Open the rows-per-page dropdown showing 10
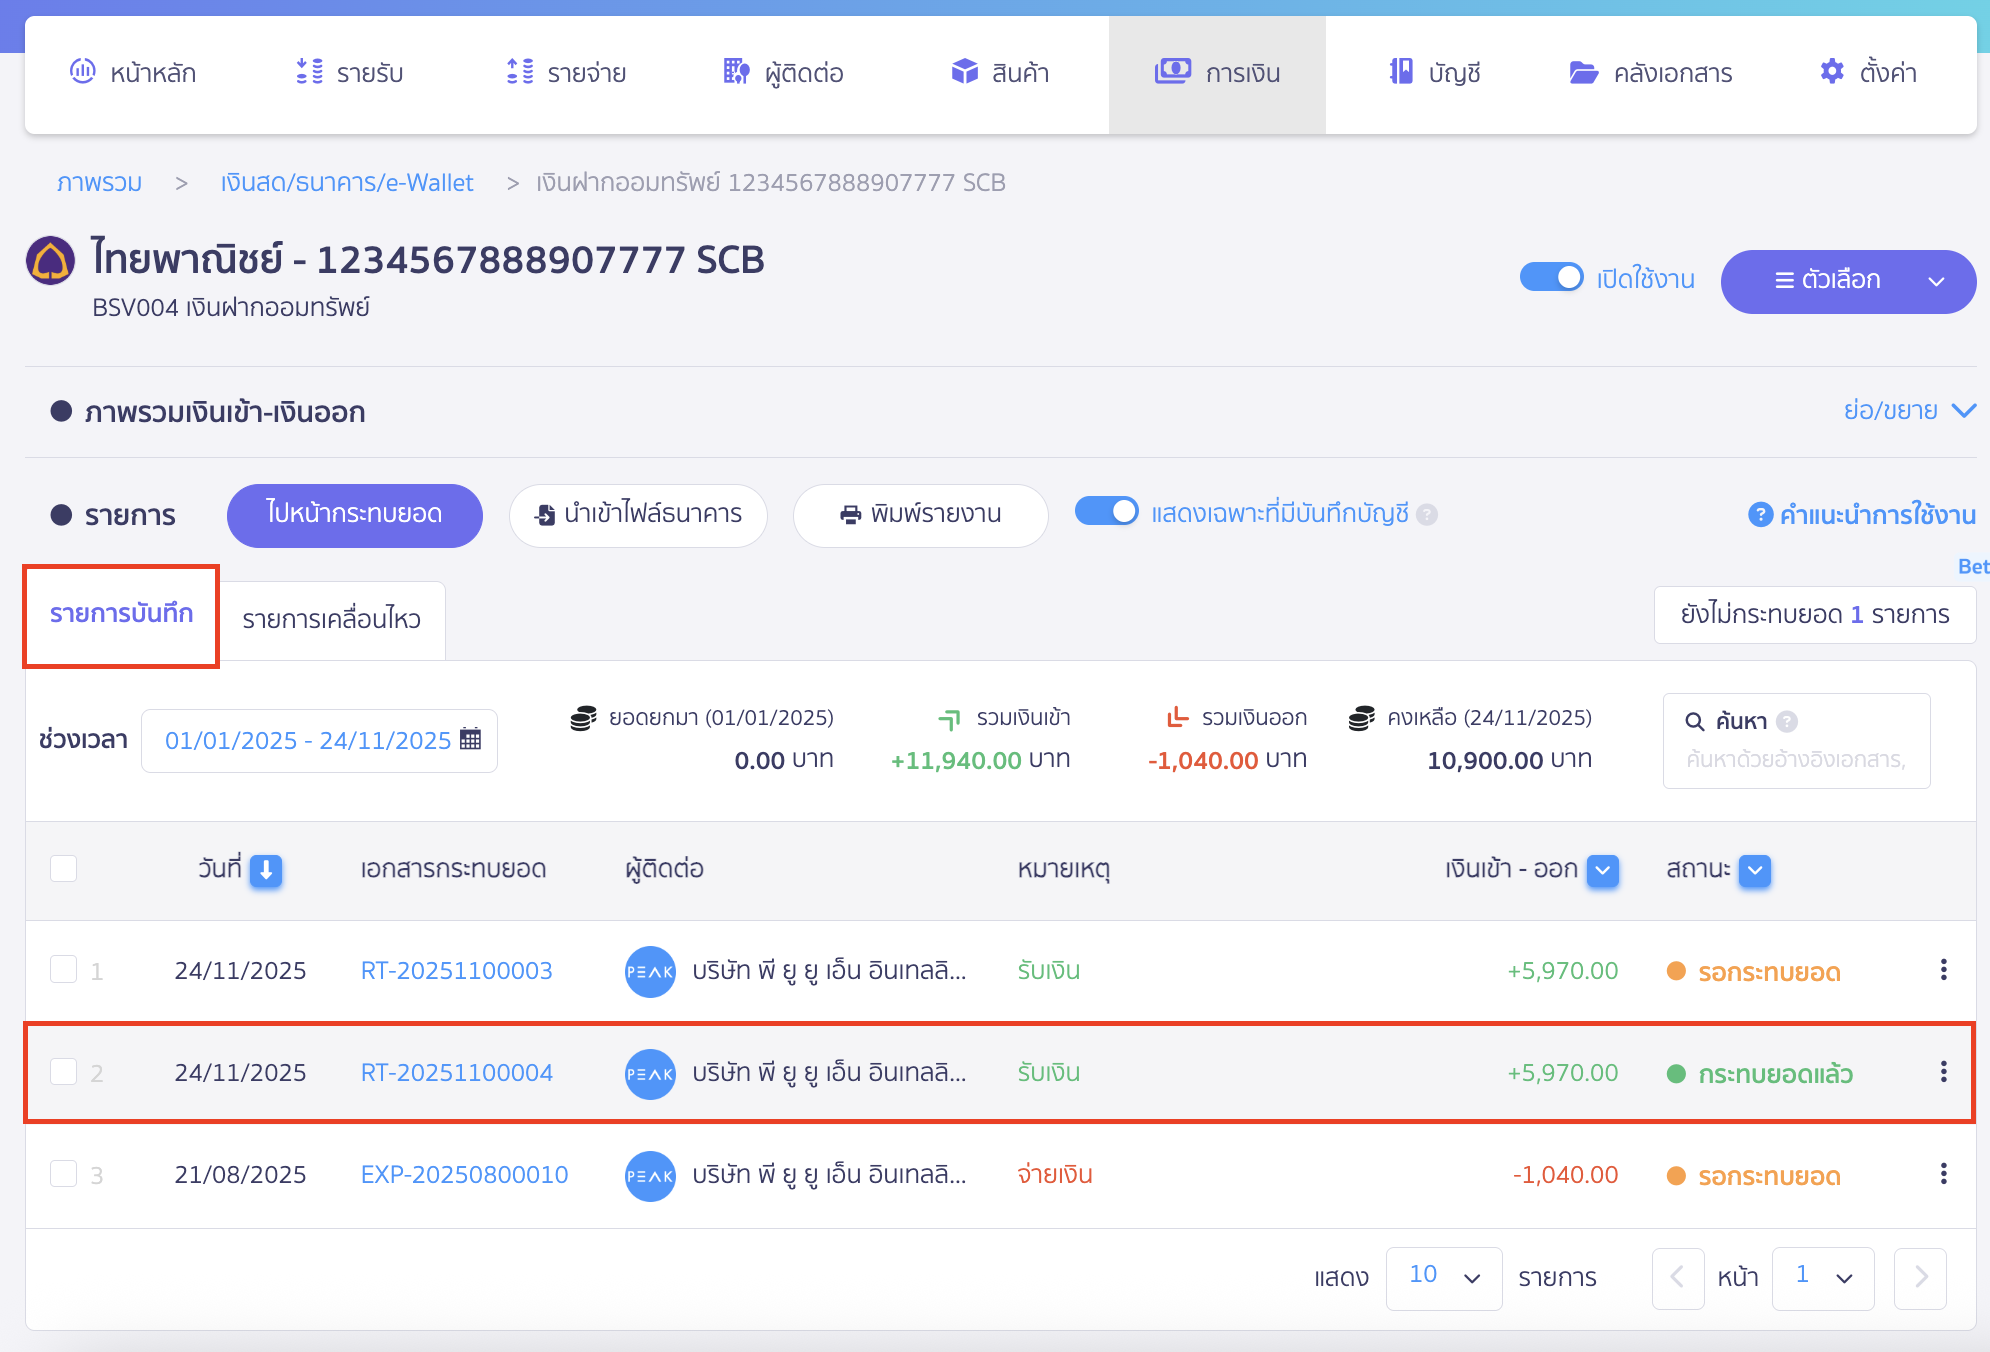Viewport: 1990px width, 1352px height. [x=1443, y=1277]
